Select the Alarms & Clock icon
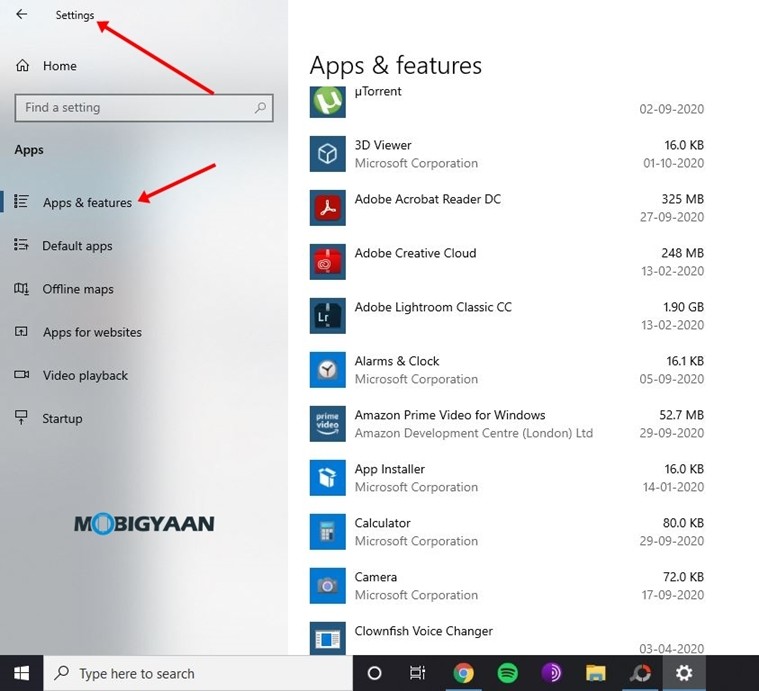759x691 pixels. tap(328, 370)
